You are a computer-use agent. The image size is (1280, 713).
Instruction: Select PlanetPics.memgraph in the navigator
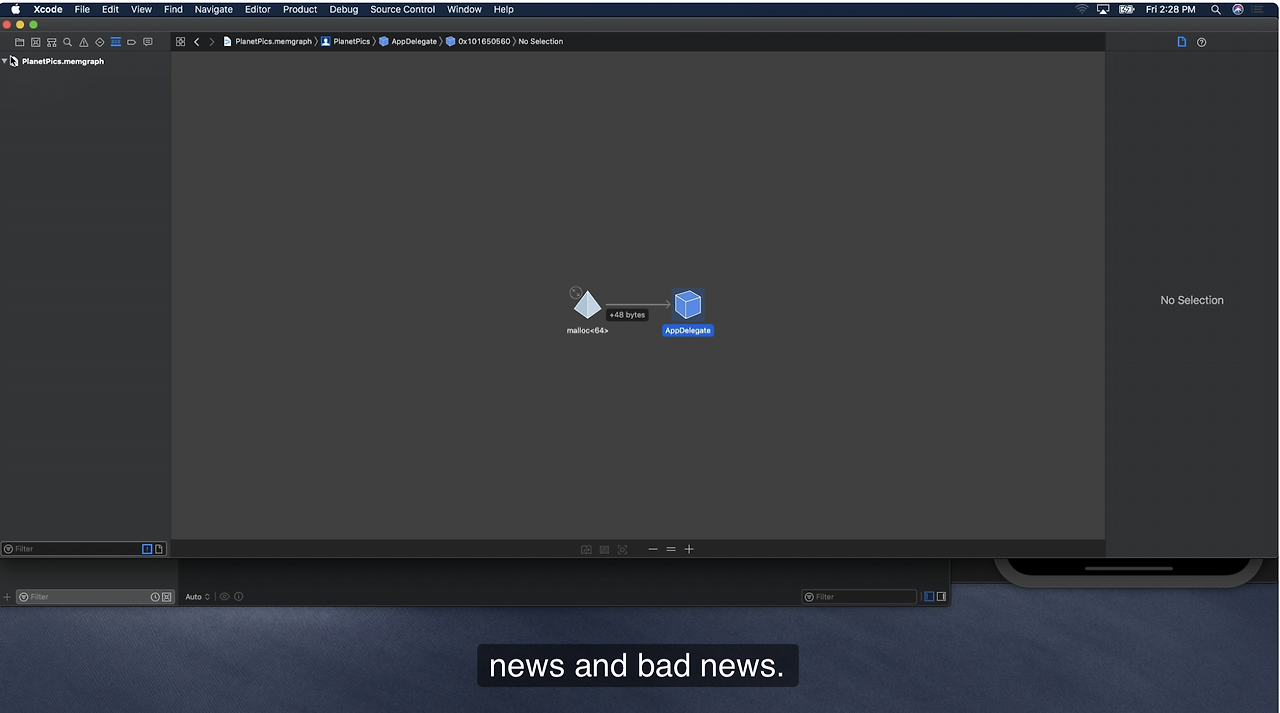tap(62, 61)
